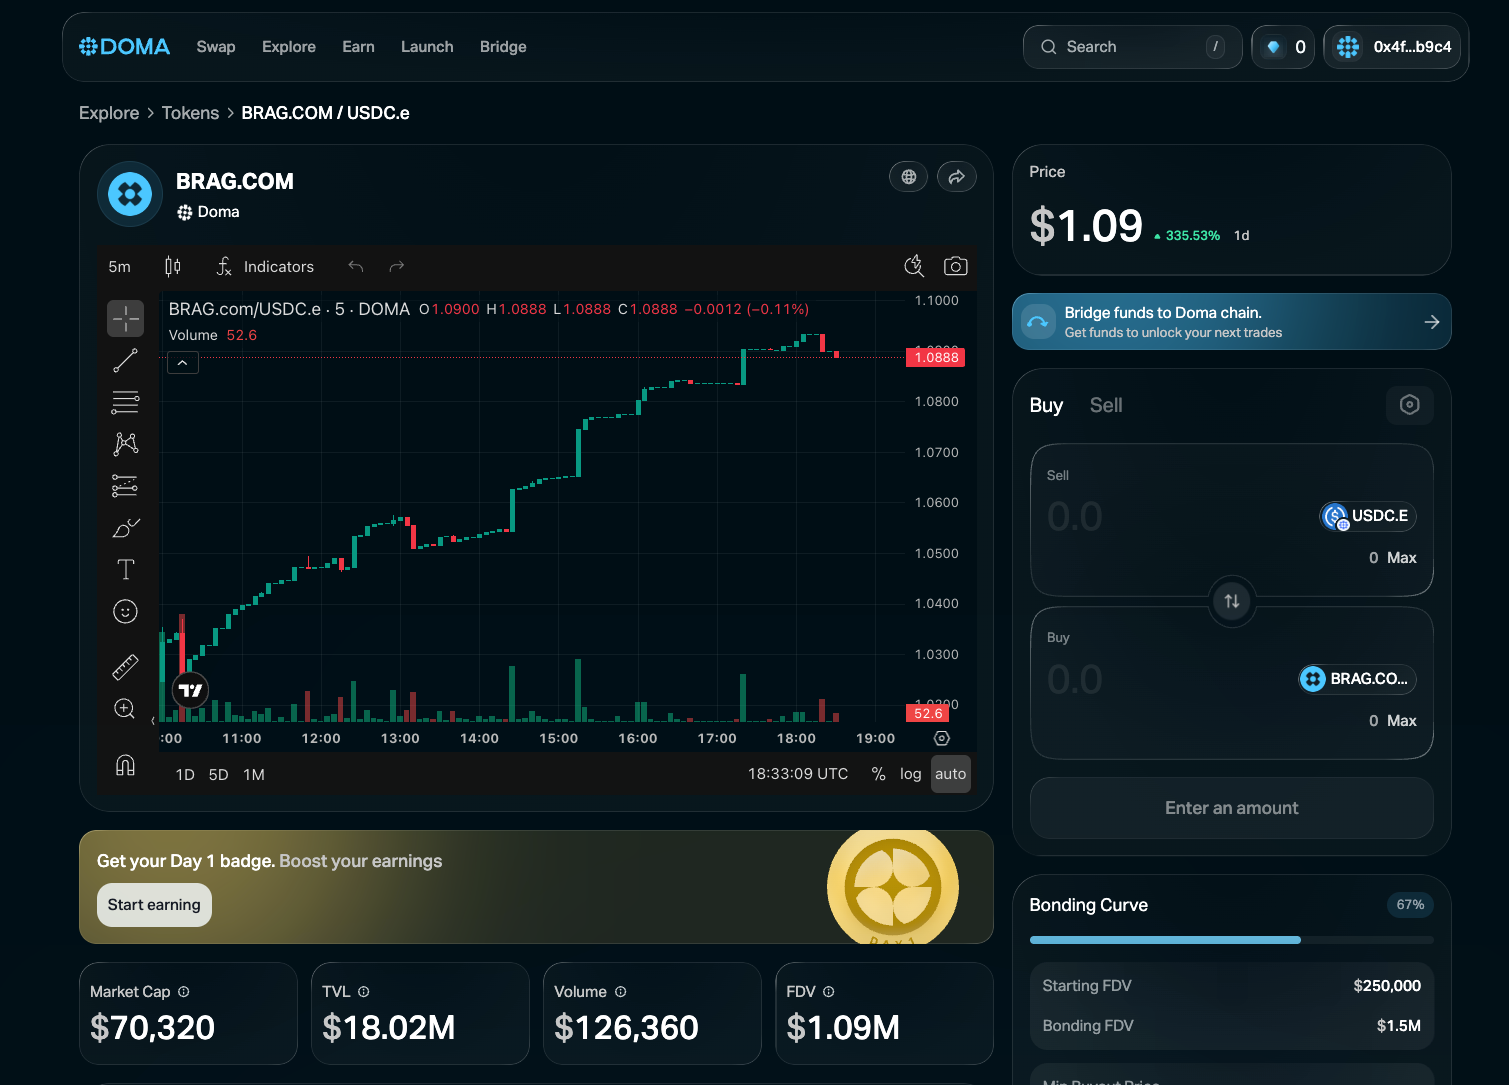Toggle log scale on chart

click(x=910, y=774)
